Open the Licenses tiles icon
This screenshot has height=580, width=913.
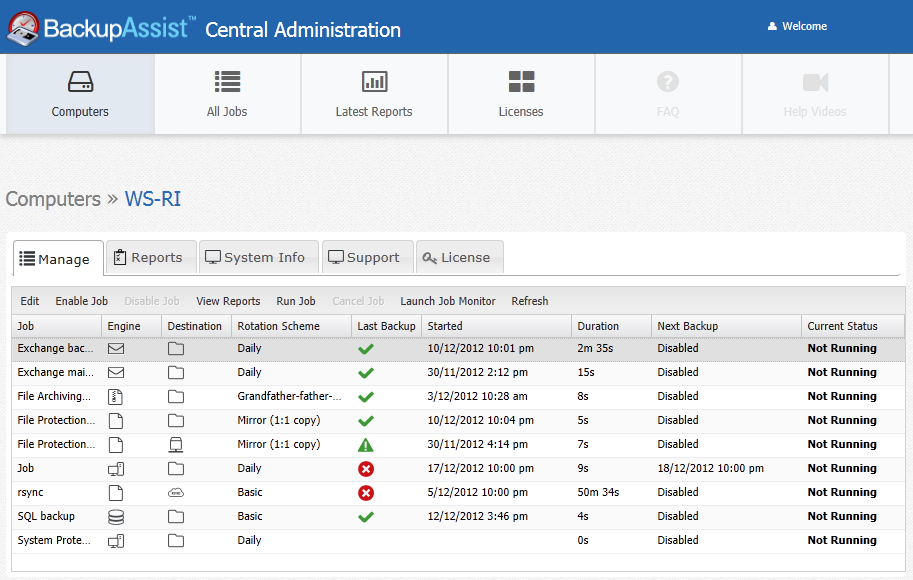[521, 82]
